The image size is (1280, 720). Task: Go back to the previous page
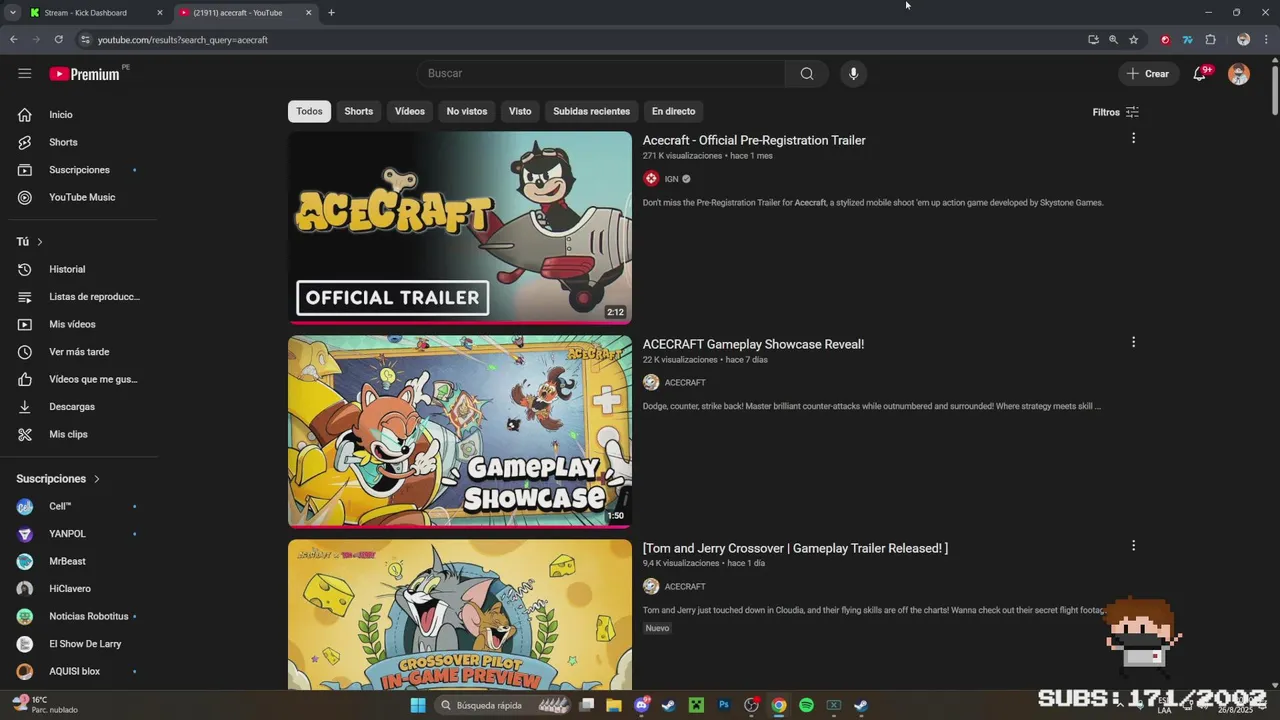[13, 40]
